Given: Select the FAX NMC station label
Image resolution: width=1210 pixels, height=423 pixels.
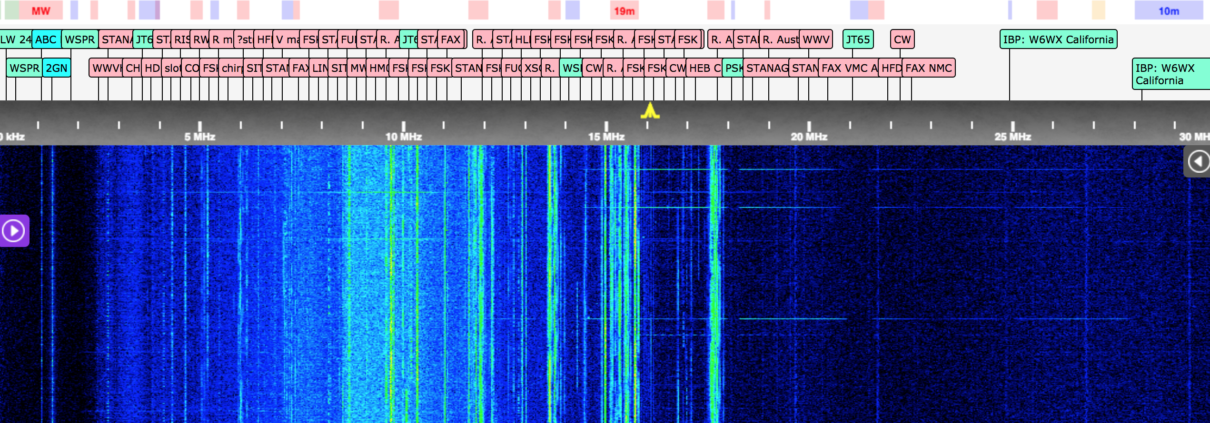Looking at the screenshot, I should click(x=928, y=68).
